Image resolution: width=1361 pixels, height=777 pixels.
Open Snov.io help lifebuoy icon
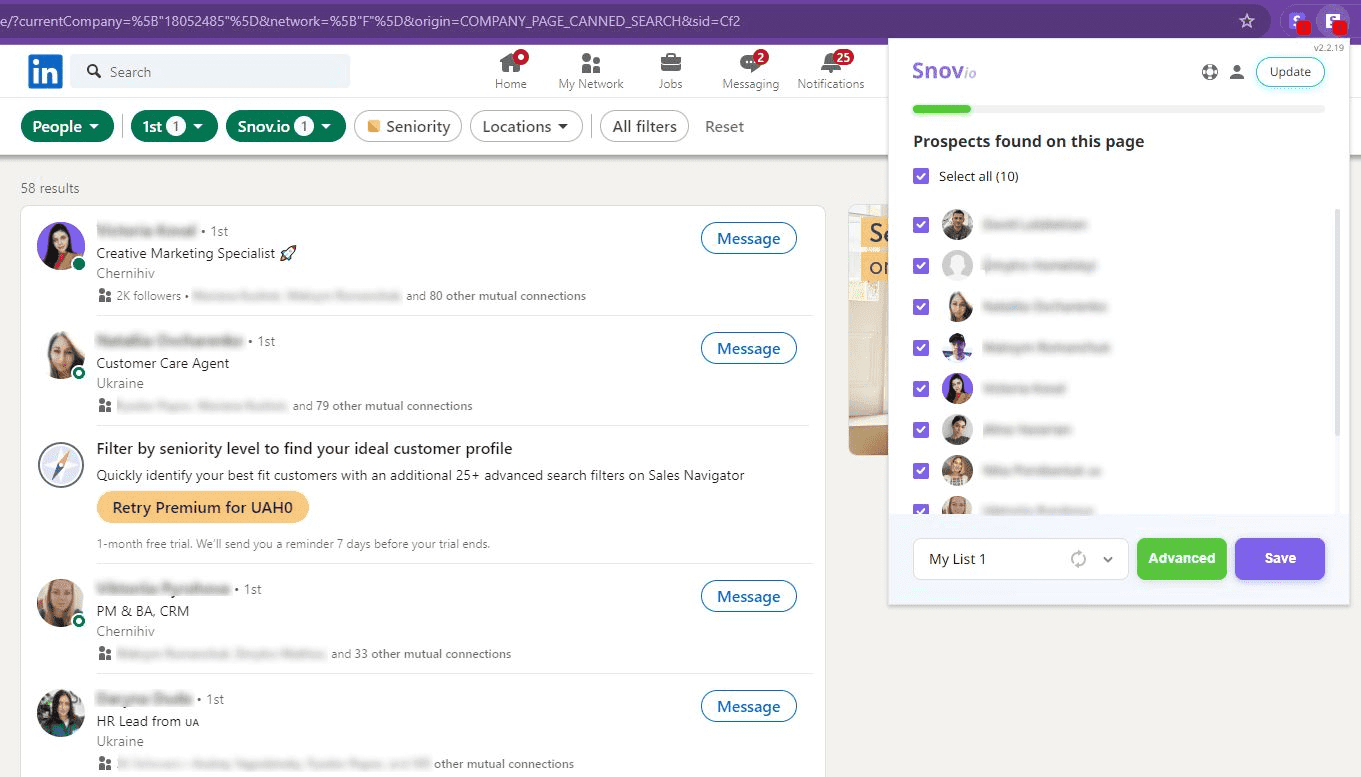[x=1210, y=72]
